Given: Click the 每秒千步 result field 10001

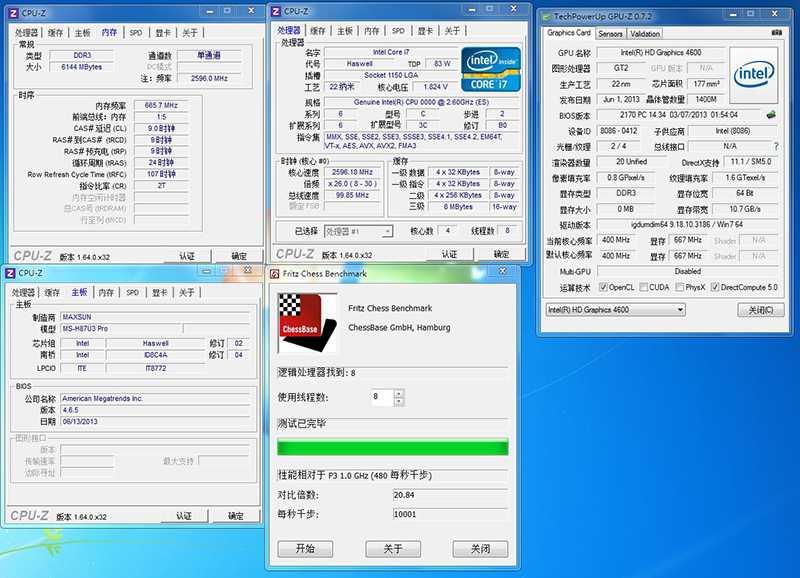Looking at the screenshot, I should [450, 514].
